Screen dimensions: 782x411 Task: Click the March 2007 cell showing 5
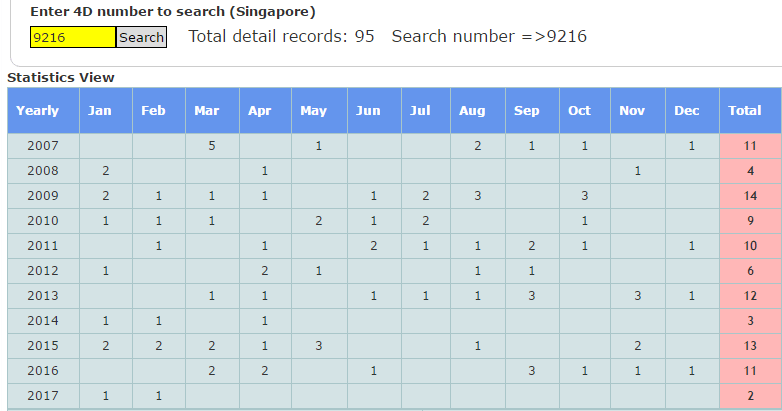(x=212, y=146)
